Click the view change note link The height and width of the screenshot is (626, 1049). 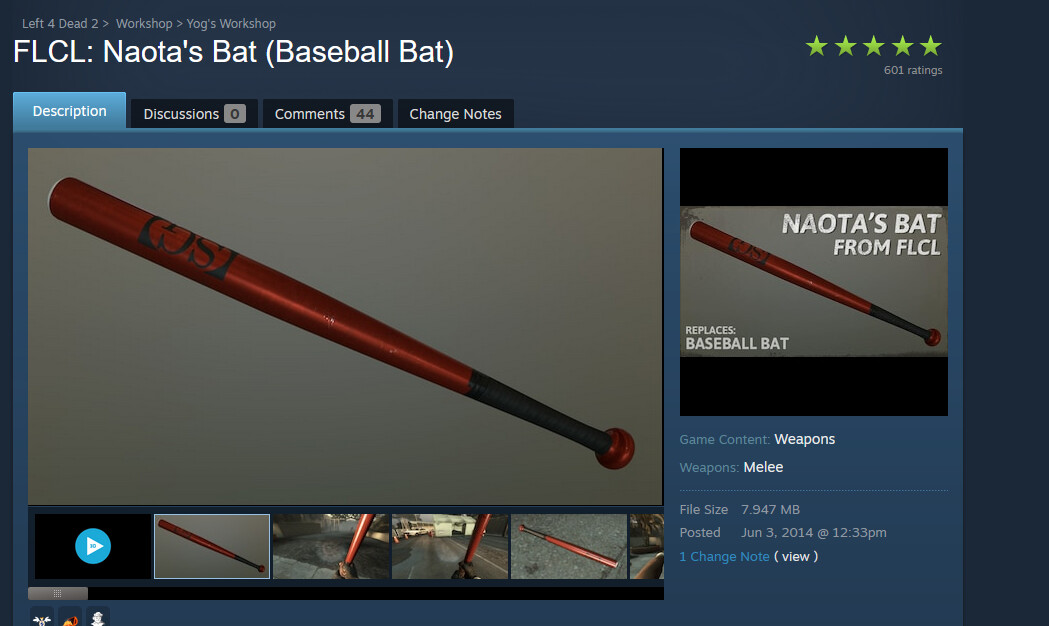(795, 556)
